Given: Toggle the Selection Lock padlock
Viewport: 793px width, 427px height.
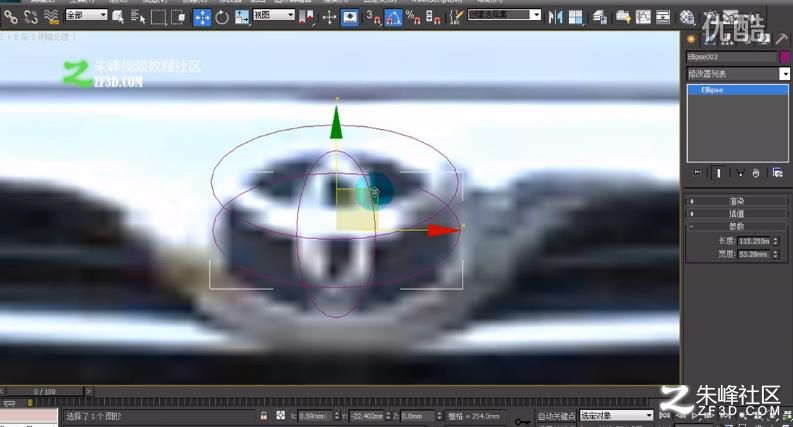Looking at the screenshot, I should [263, 416].
